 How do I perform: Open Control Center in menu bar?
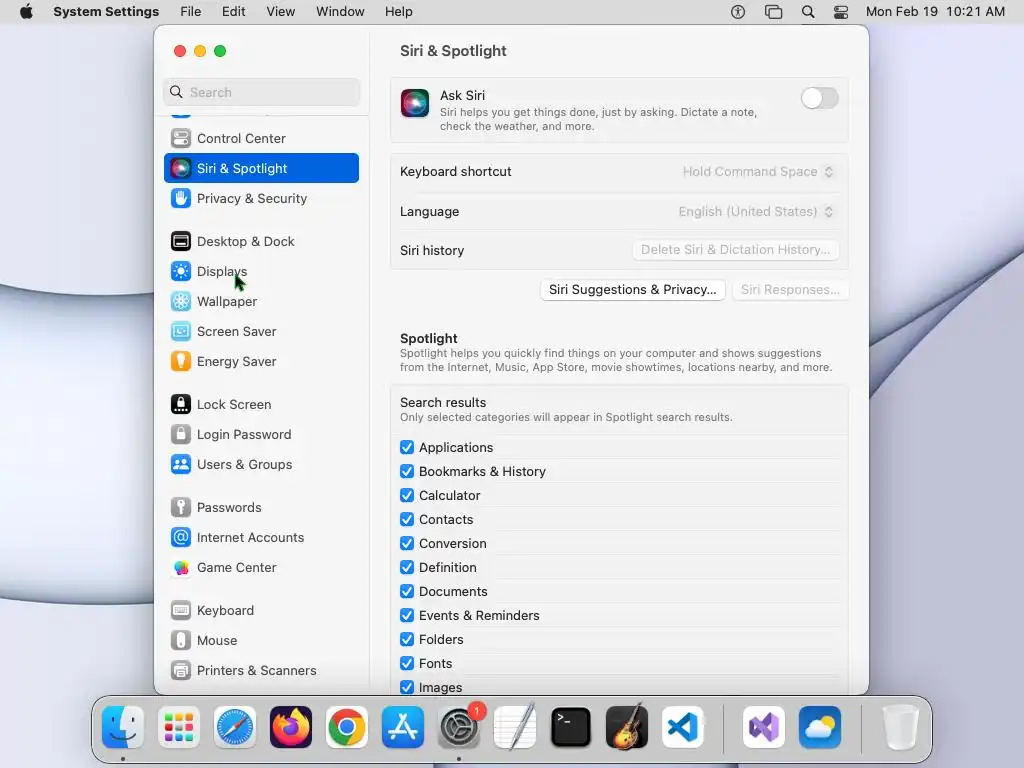click(841, 12)
